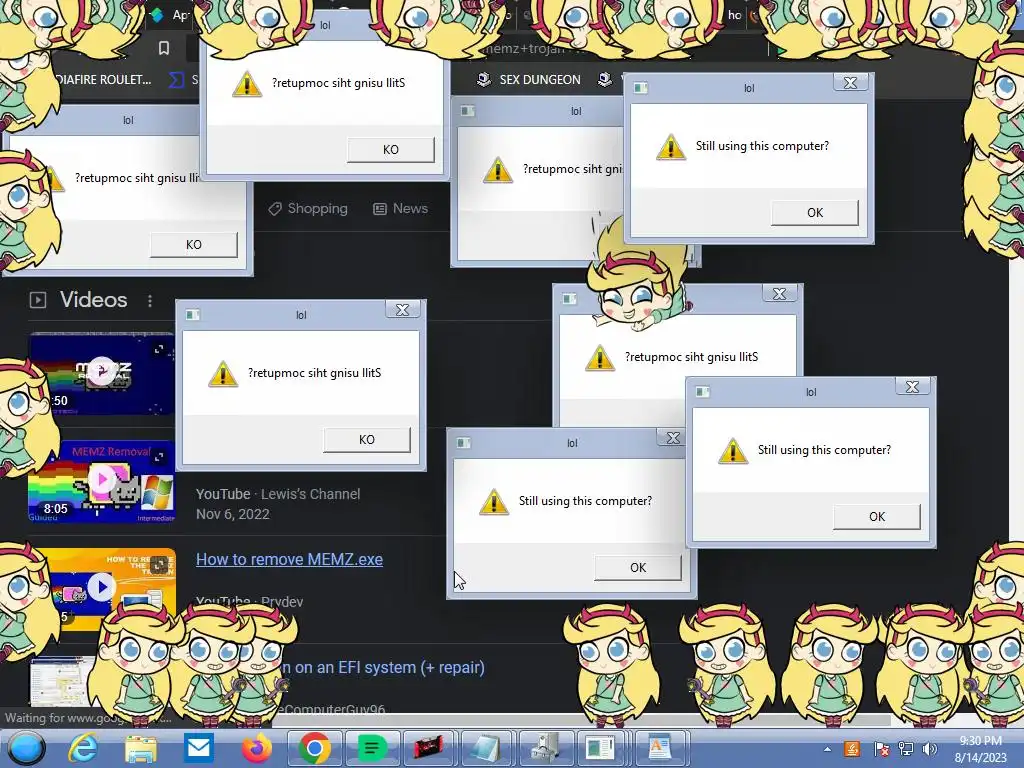Image resolution: width=1024 pixels, height=768 pixels.
Task: Click the small bottom thumbnail beside EFI result
Action: pos(62,681)
